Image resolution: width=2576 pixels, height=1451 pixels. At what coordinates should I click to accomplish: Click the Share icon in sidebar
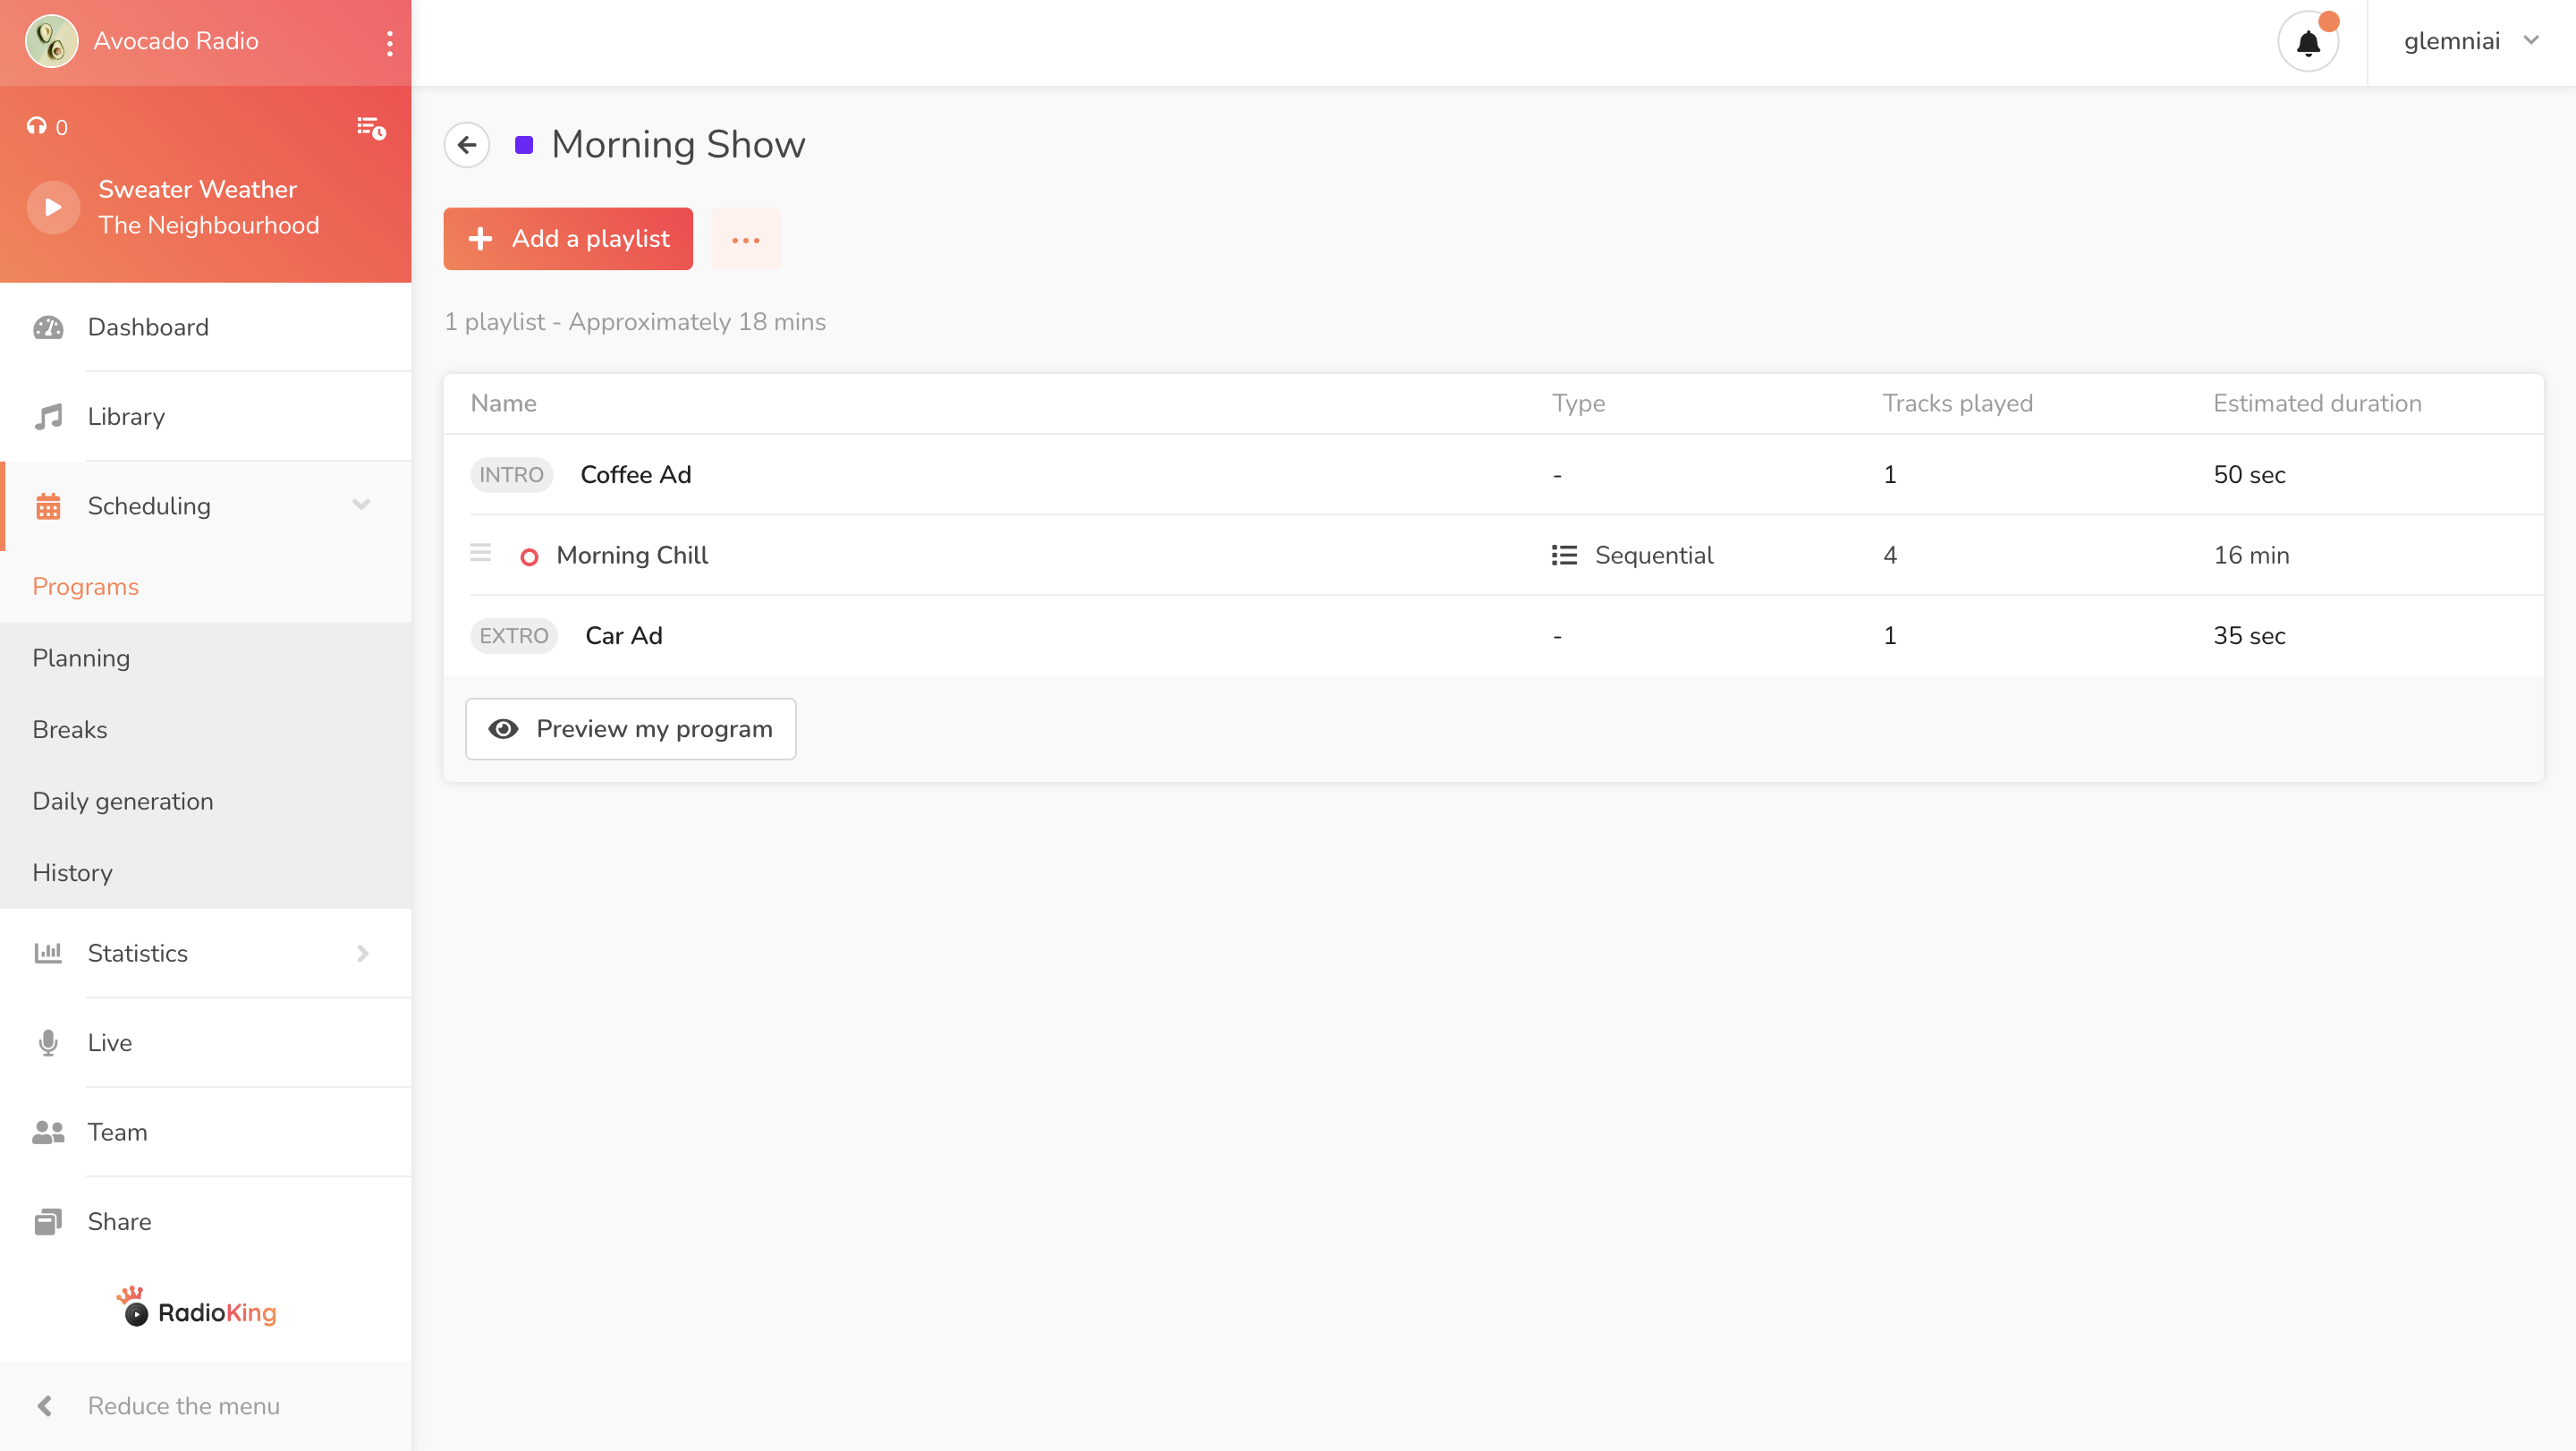48,1222
